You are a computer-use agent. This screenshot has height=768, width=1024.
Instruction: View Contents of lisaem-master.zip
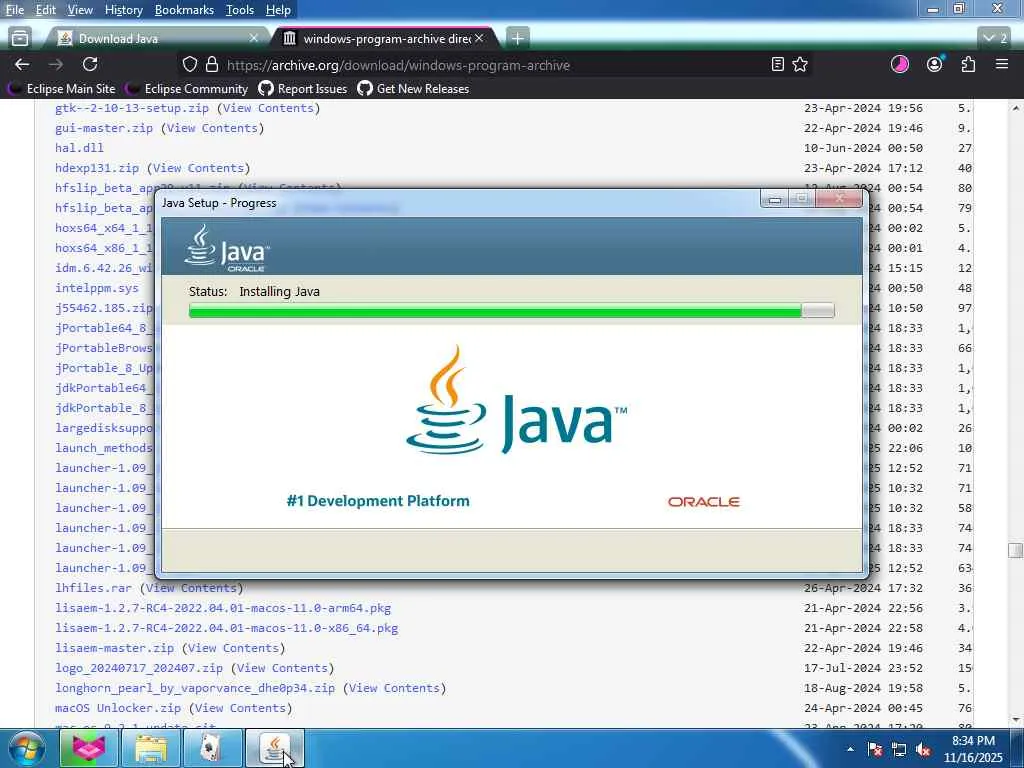click(233, 648)
